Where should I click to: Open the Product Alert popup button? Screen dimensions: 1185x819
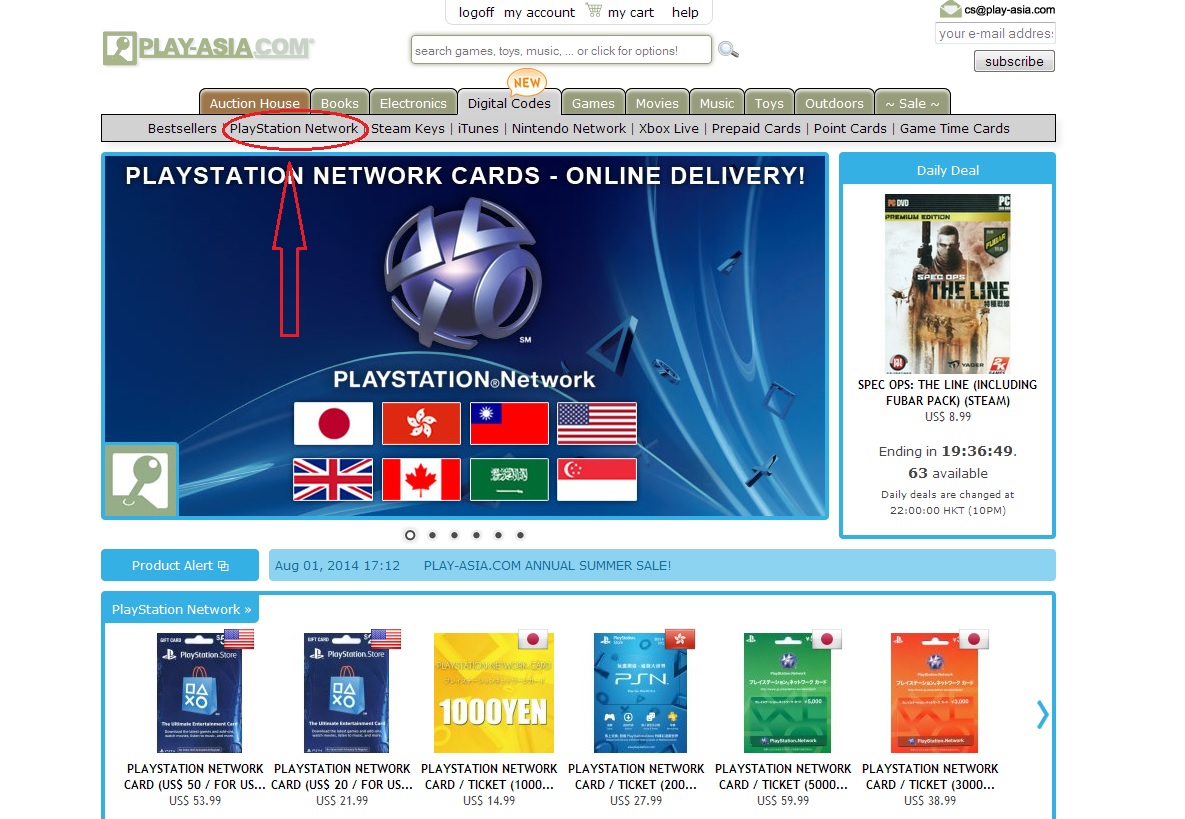(x=180, y=565)
